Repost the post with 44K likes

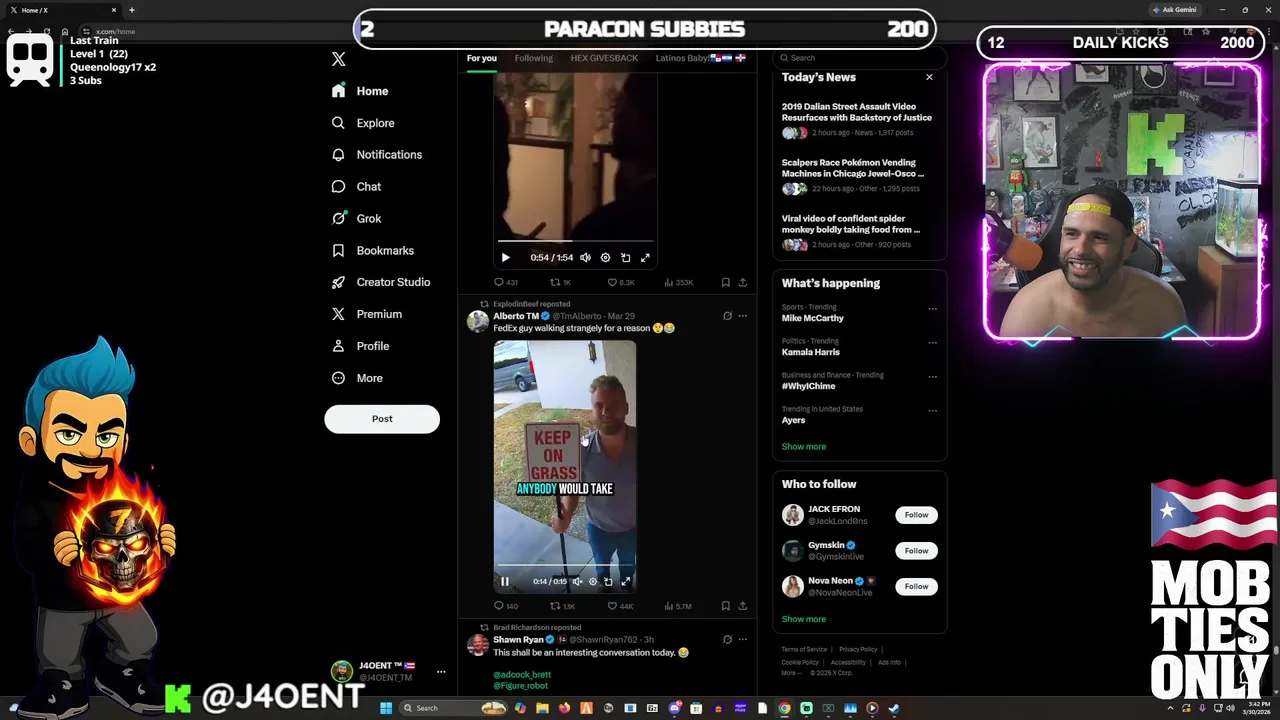pyautogui.click(x=562, y=606)
